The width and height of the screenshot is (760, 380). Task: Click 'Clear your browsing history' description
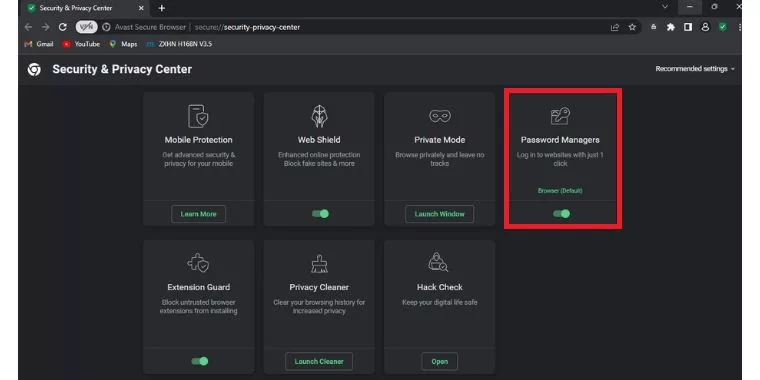coord(319,307)
